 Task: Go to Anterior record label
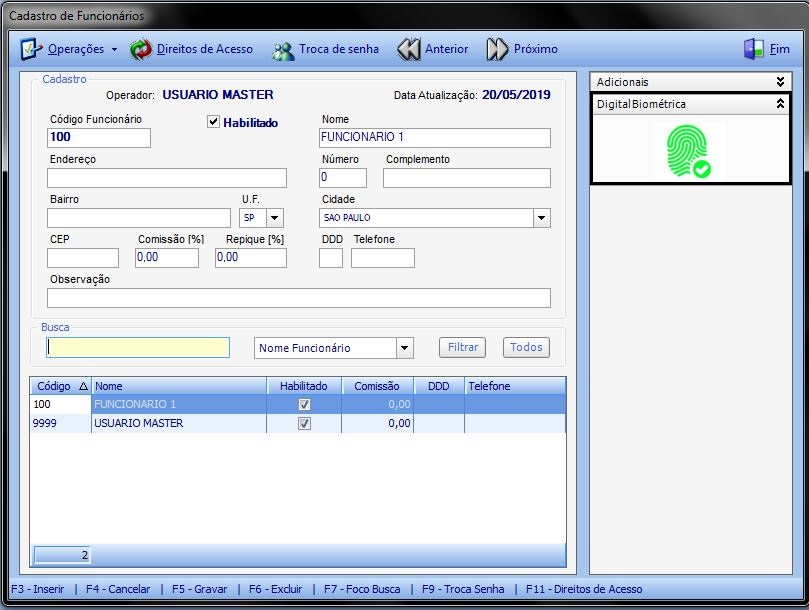tap(446, 49)
